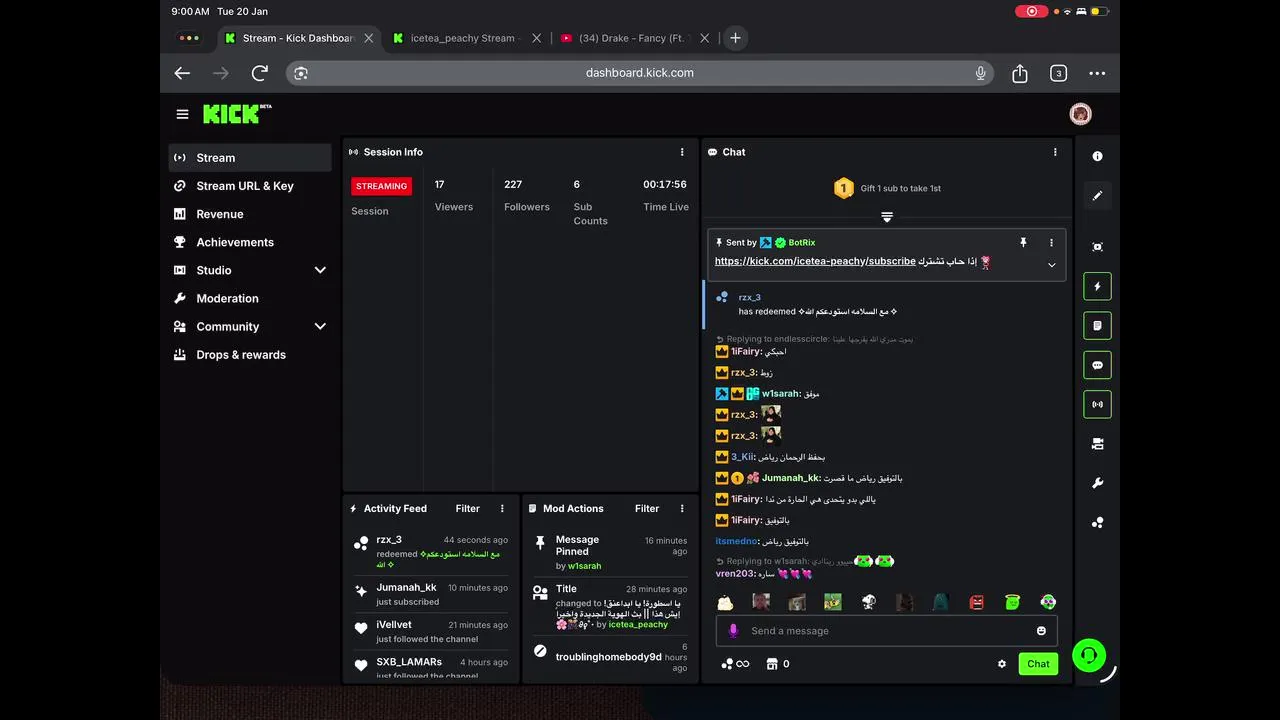Click the Mod Actions Filter button
Viewport: 1280px width, 720px height.
click(647, 508)
